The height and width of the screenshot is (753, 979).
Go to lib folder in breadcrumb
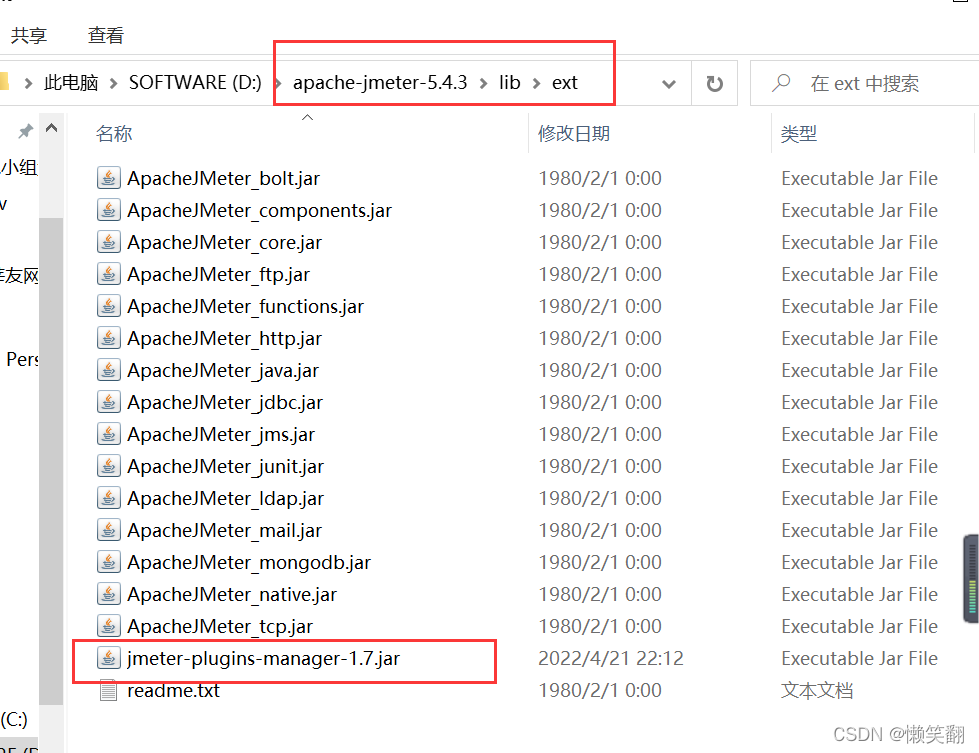click(509, 82)
